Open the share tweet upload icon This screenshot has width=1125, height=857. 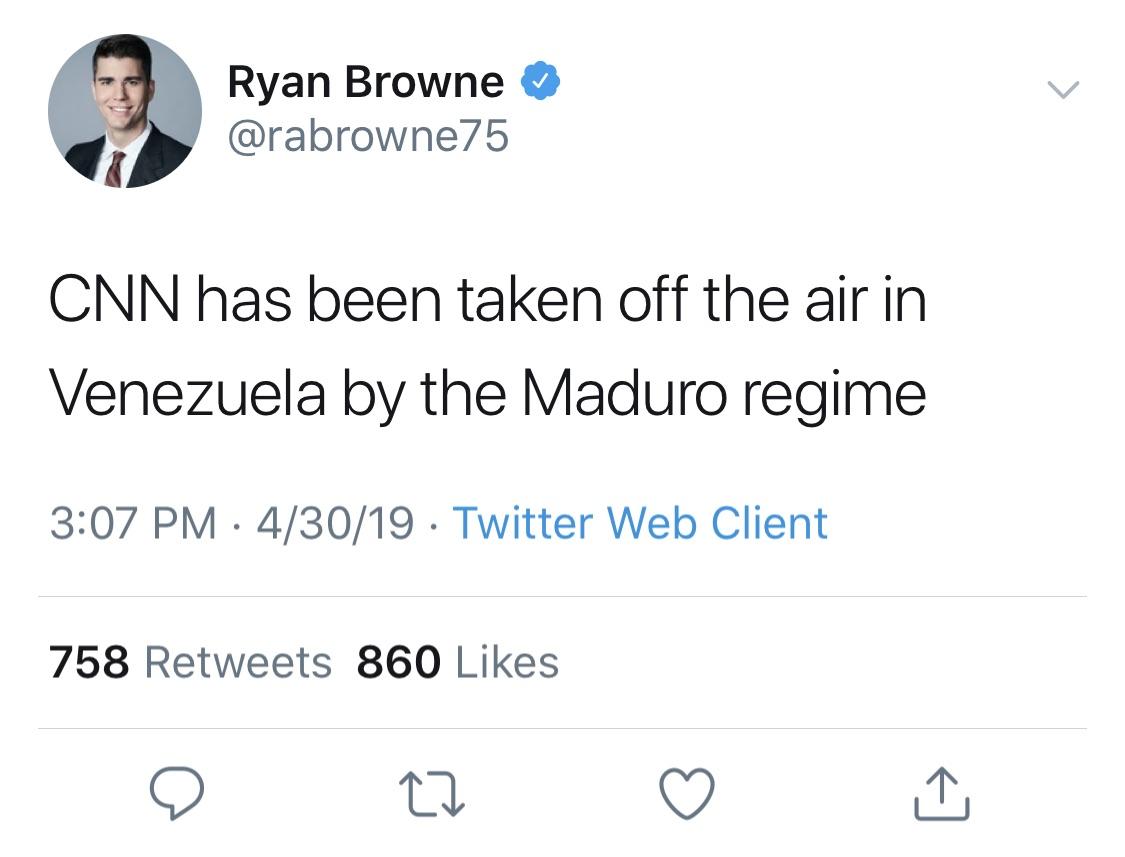click(x=942, y=794)
